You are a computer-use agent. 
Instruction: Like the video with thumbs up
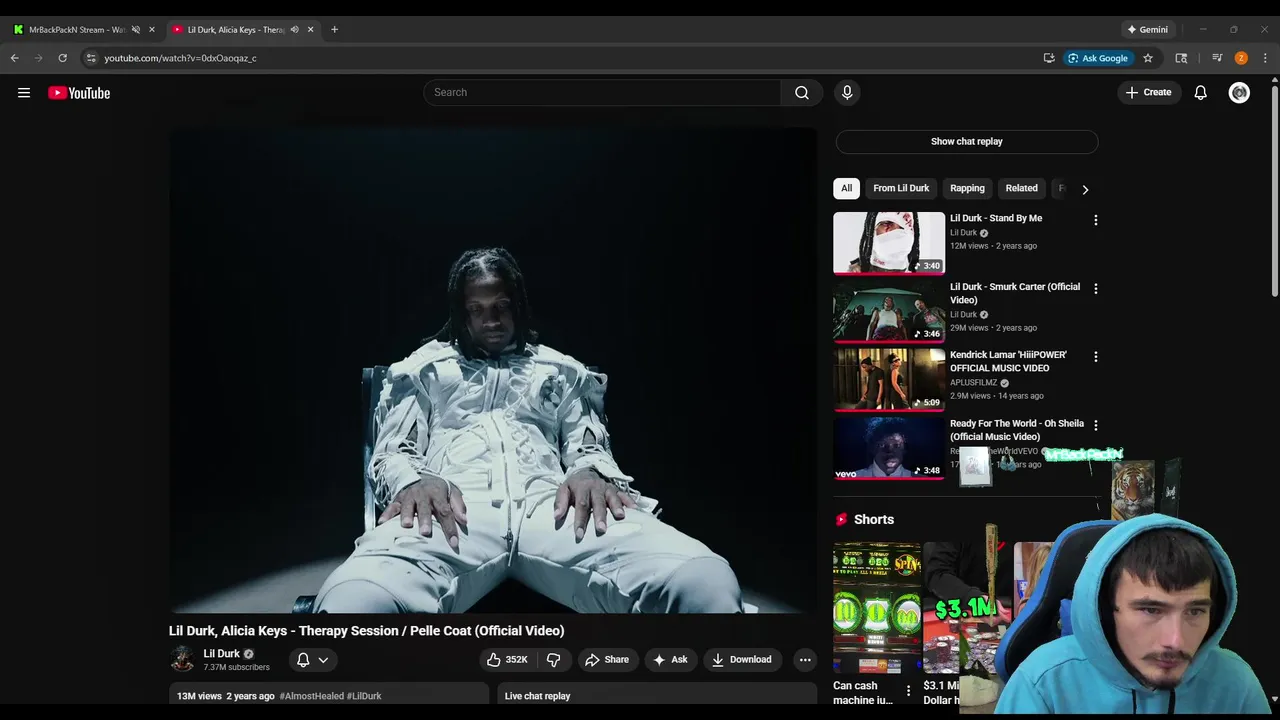click(x=508, y=659)
